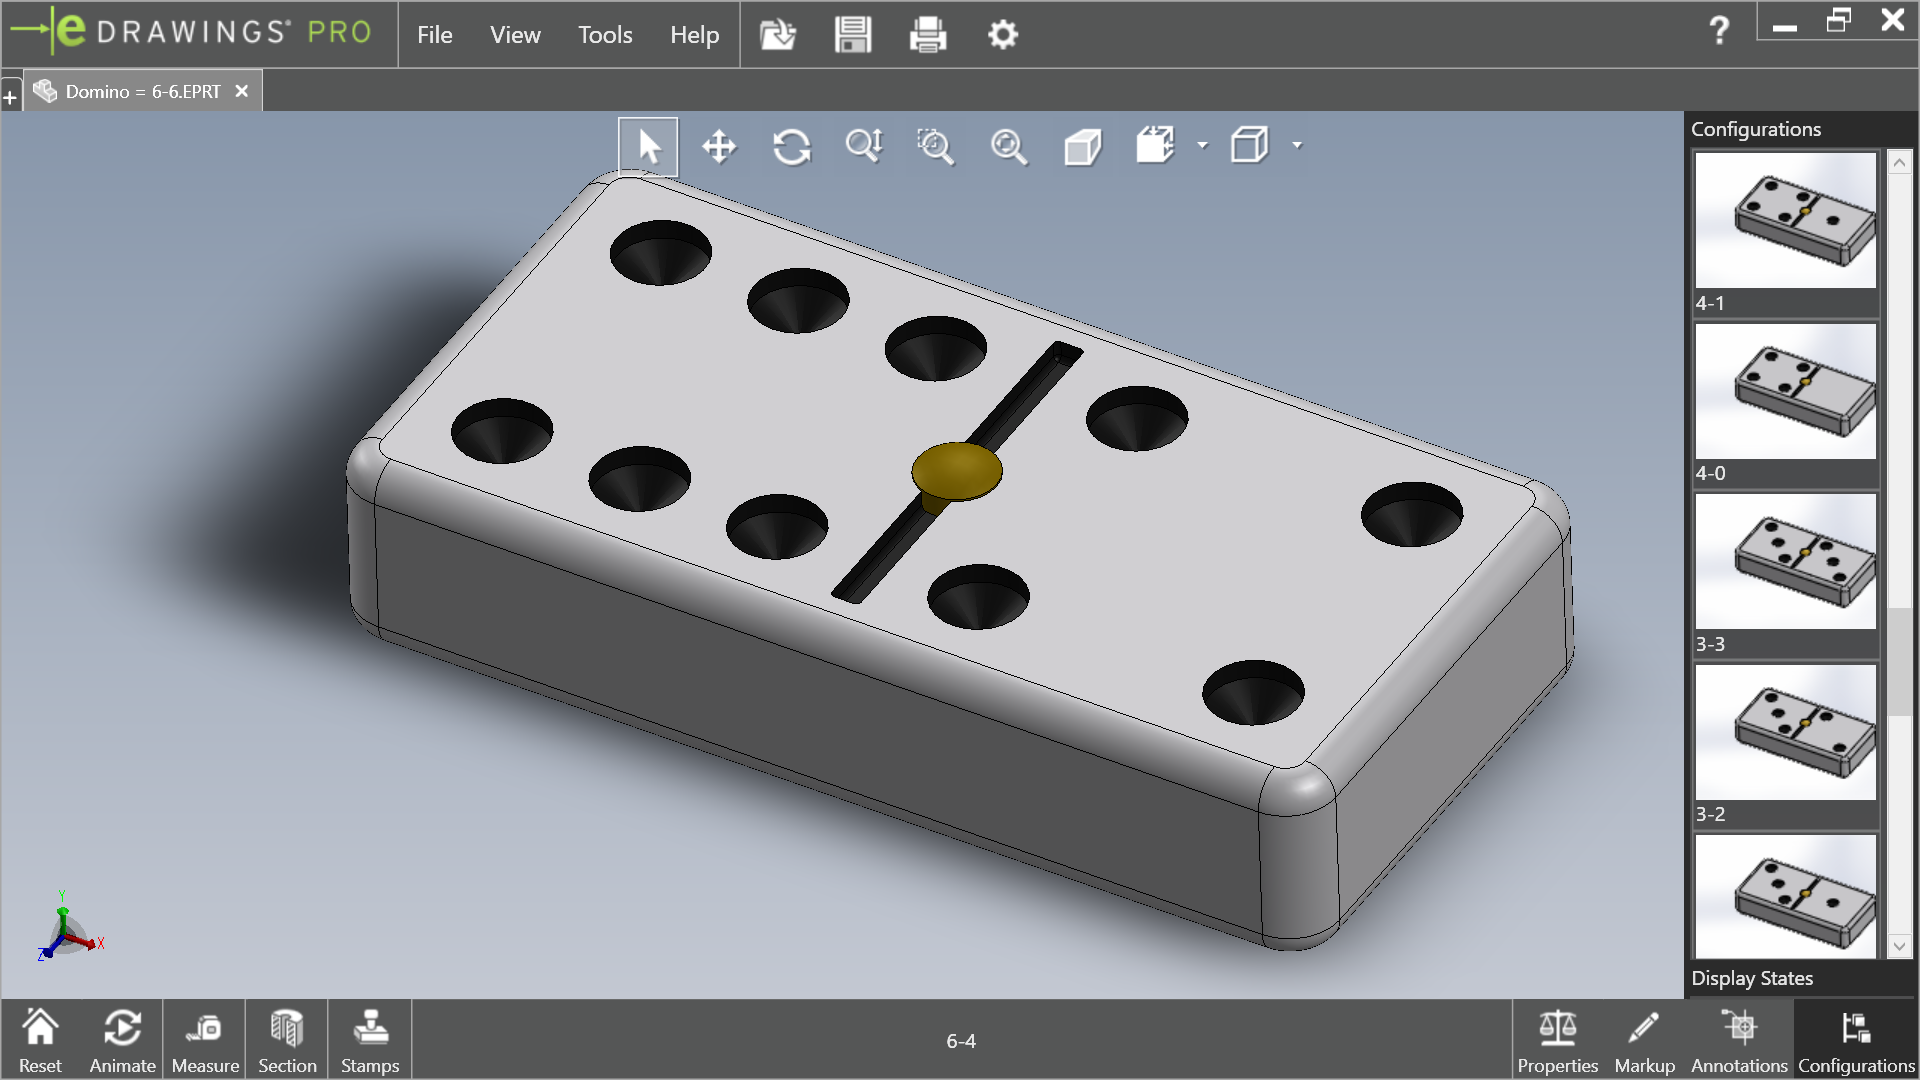Viewport: 1920px width, 1080px height.
Task: Open the Stamps tool
Action: pos(370,1040)
